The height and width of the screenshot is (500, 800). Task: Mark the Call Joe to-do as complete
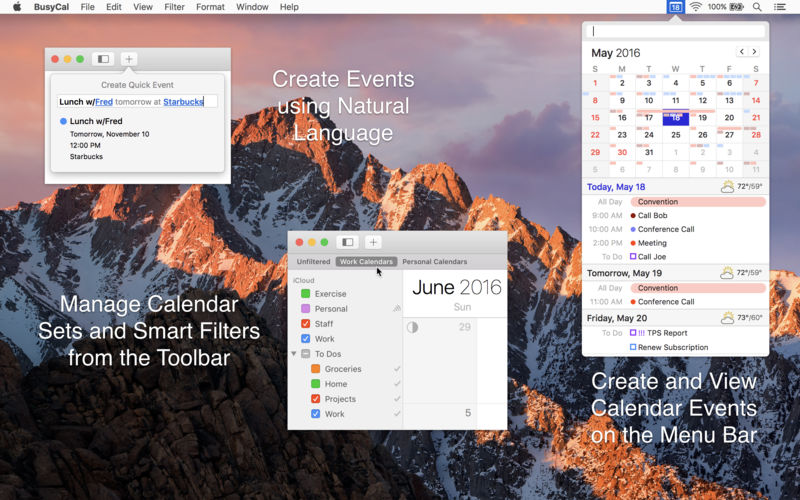[x=633, y=257]
